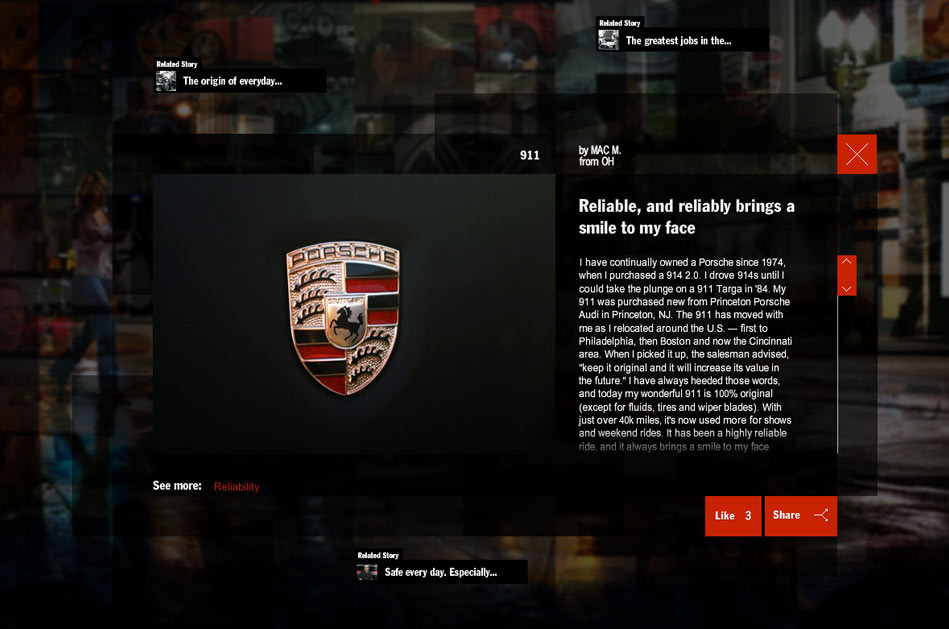
Task: Share the story
Action: 801,516
